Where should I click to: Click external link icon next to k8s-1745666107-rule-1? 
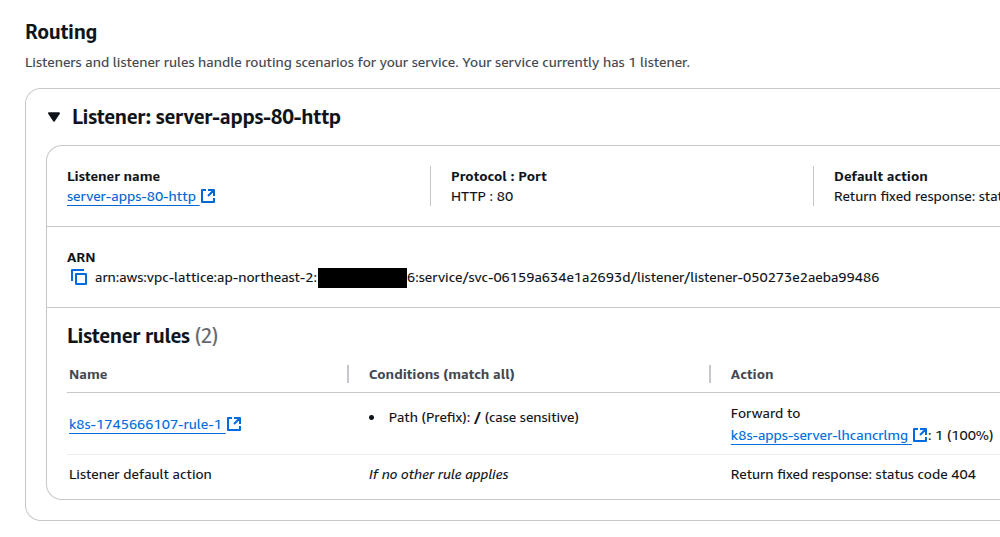pyautogui.click(x=234, y=425)
